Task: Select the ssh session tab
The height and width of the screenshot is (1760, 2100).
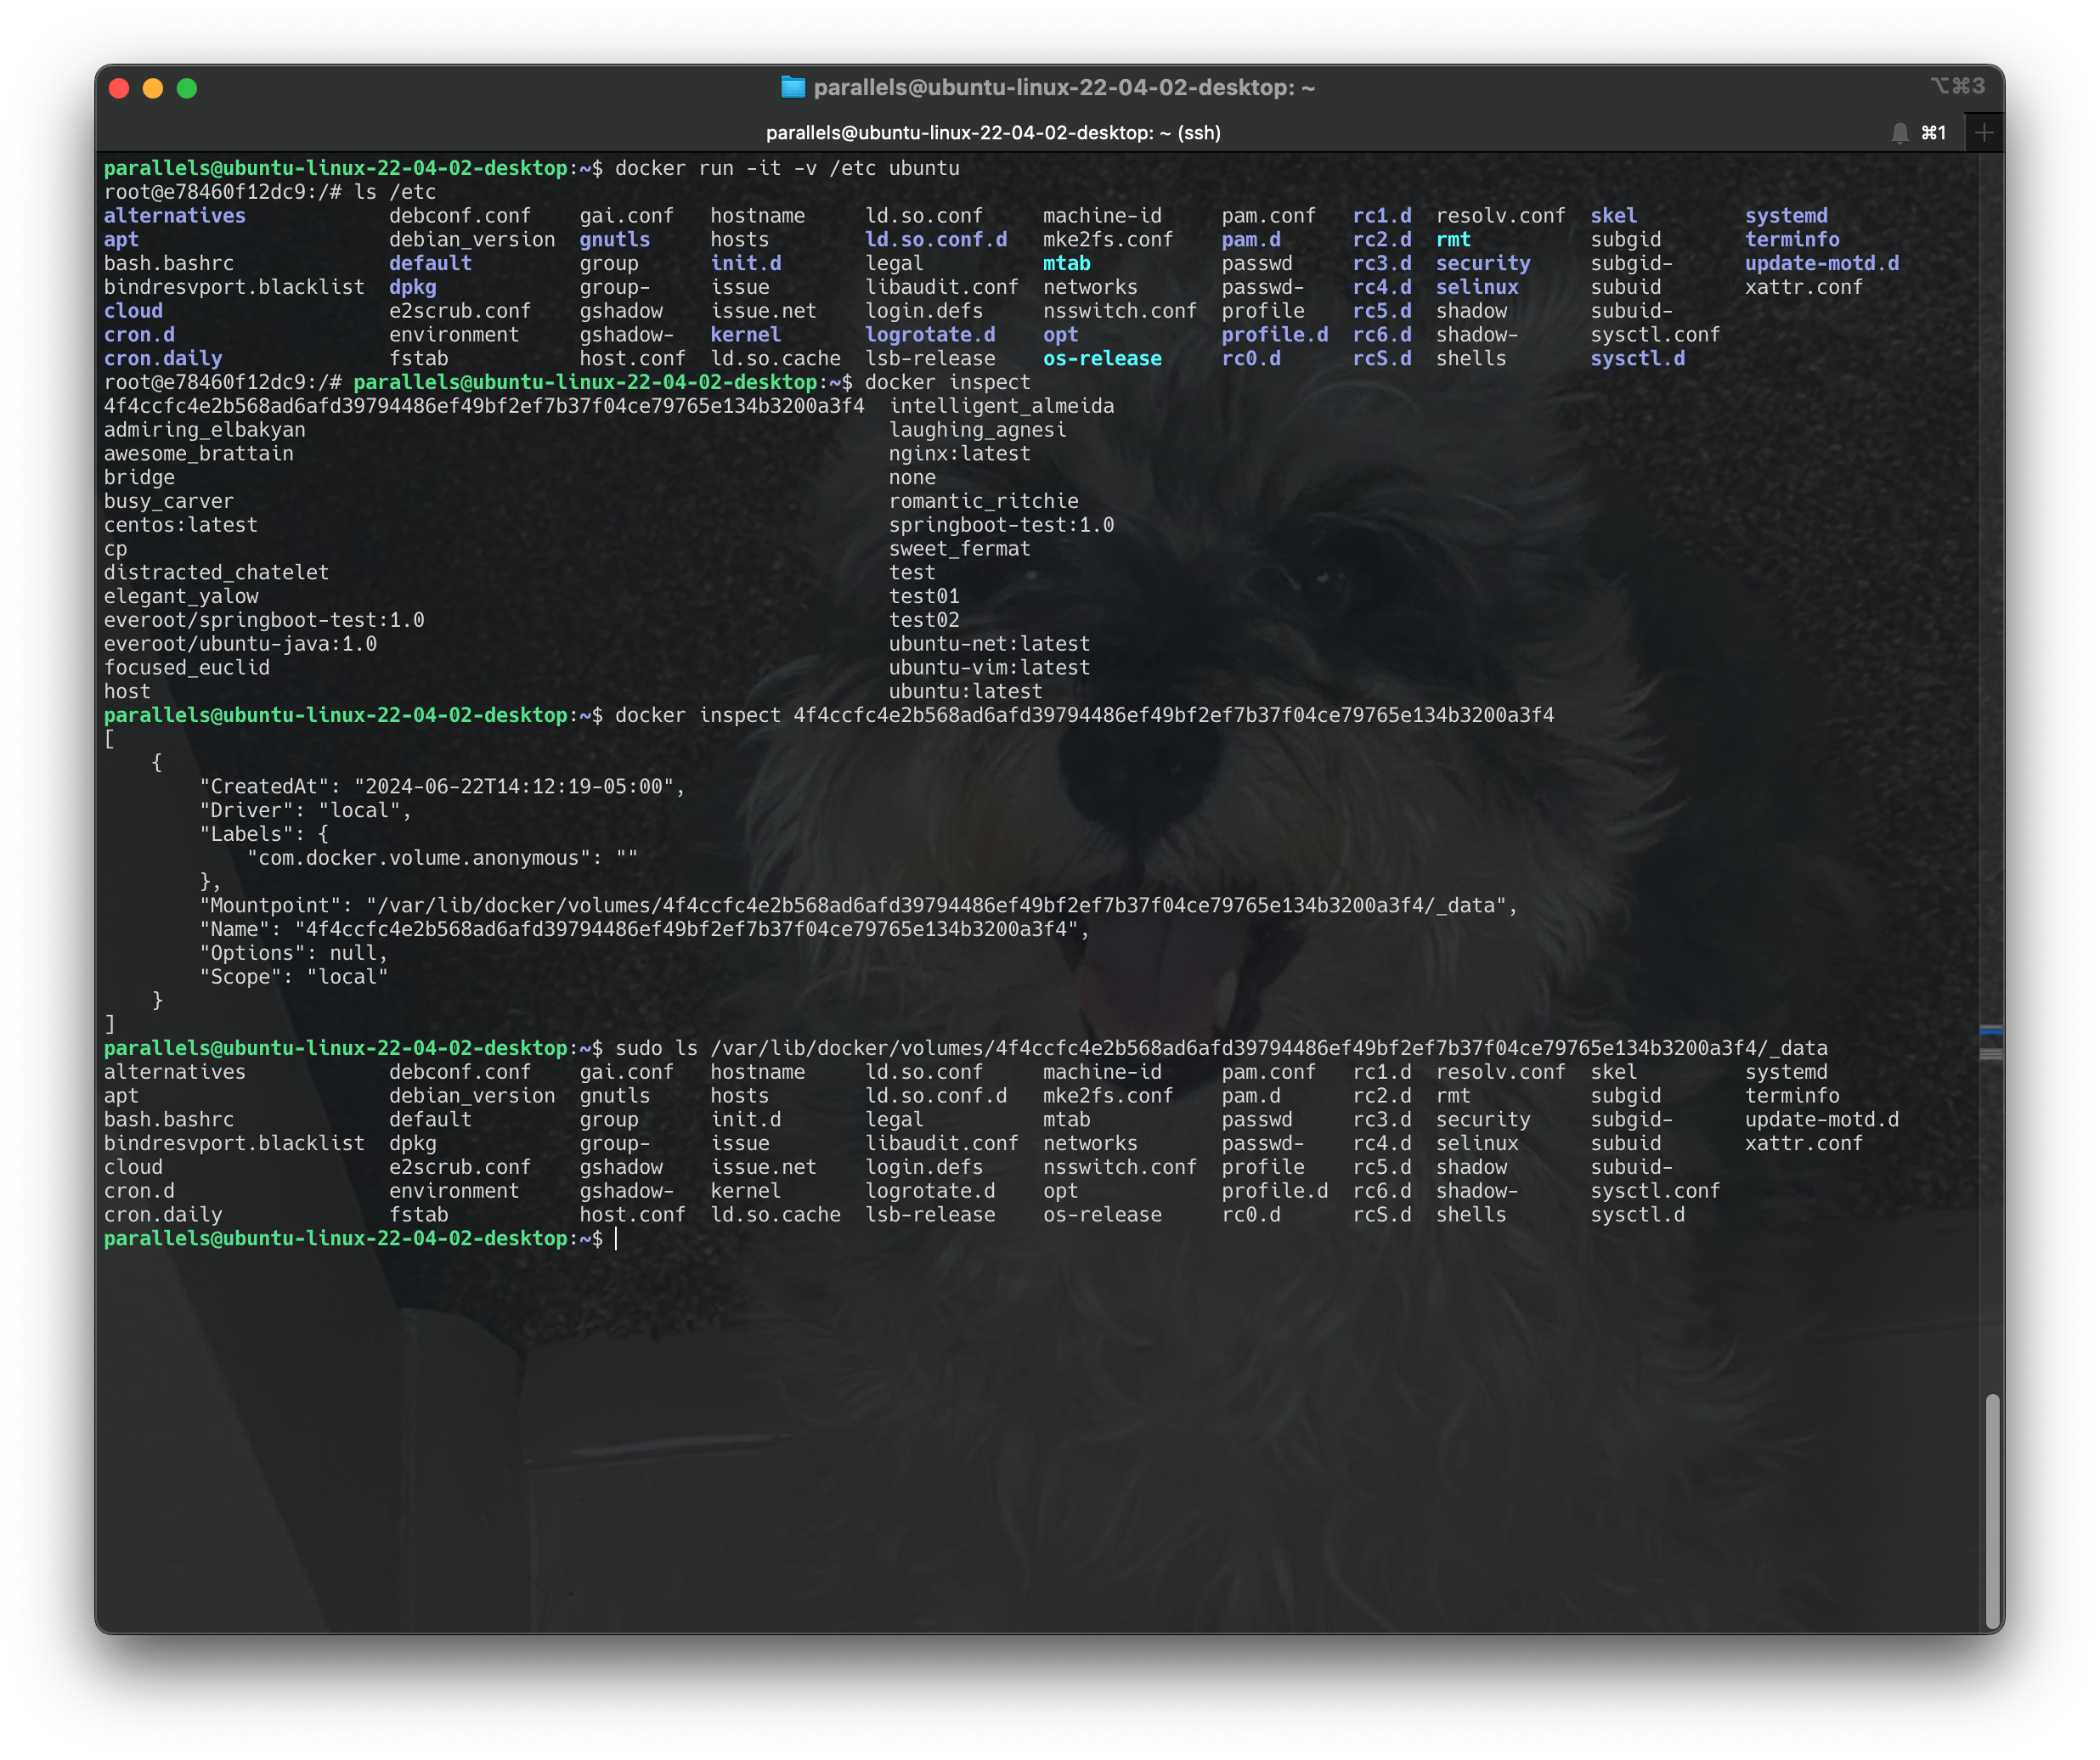Action: point(993,133)
